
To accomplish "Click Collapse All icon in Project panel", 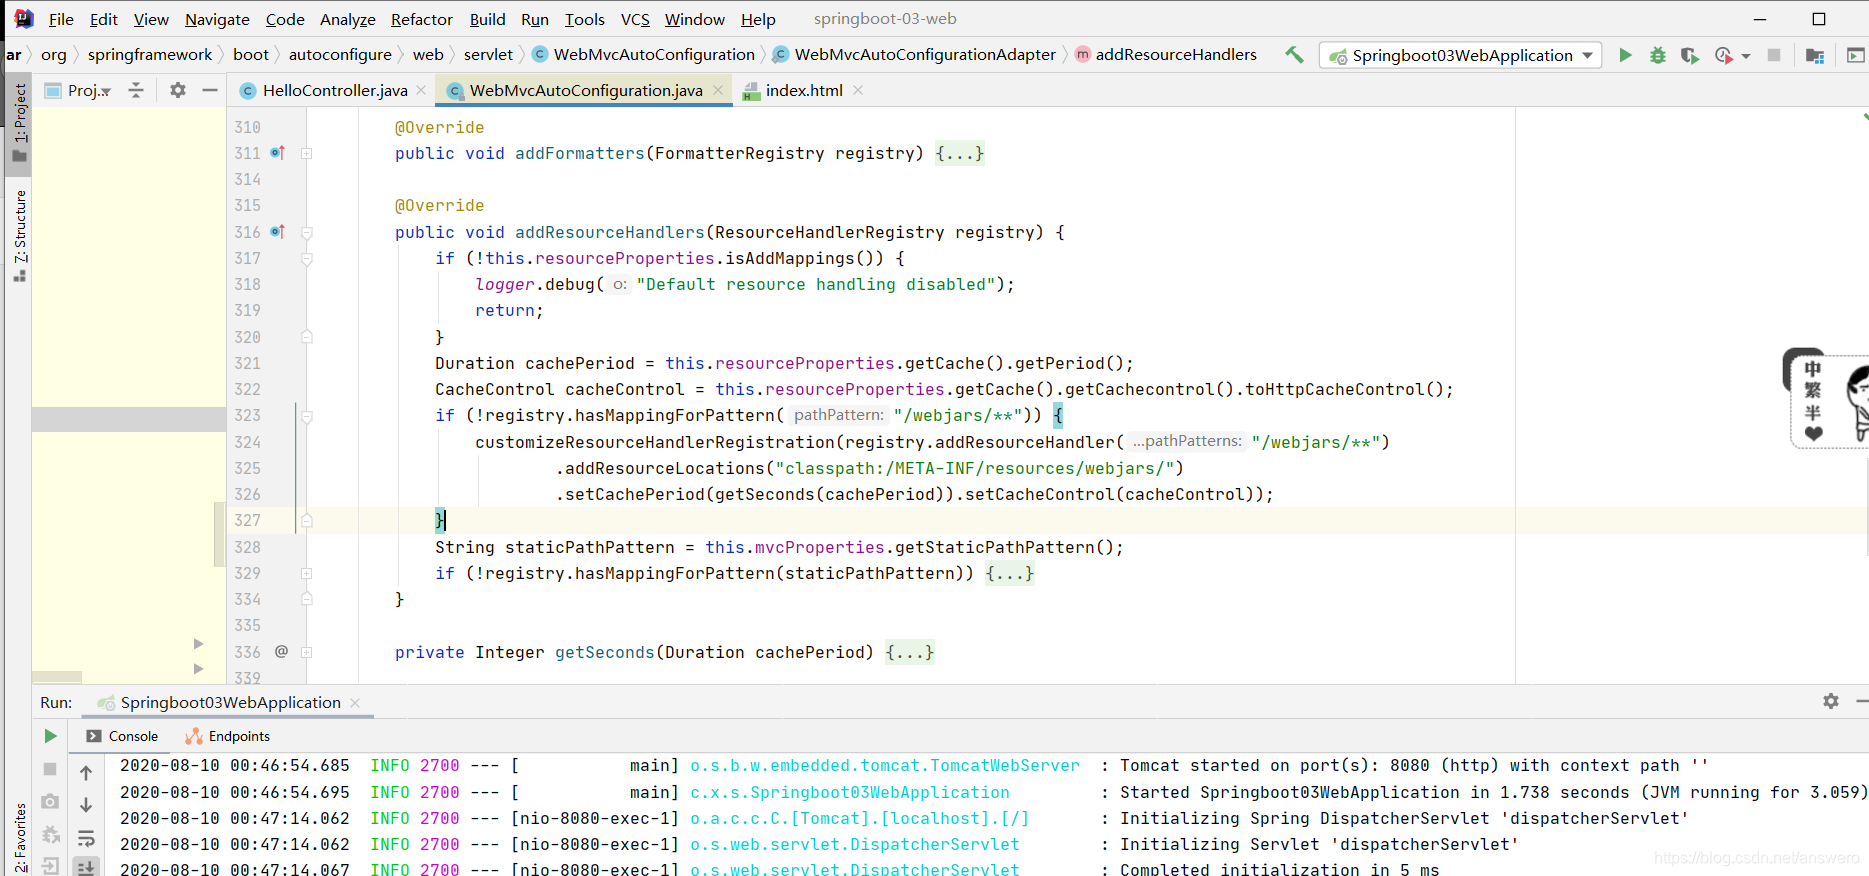I will (x=136, y=90).
